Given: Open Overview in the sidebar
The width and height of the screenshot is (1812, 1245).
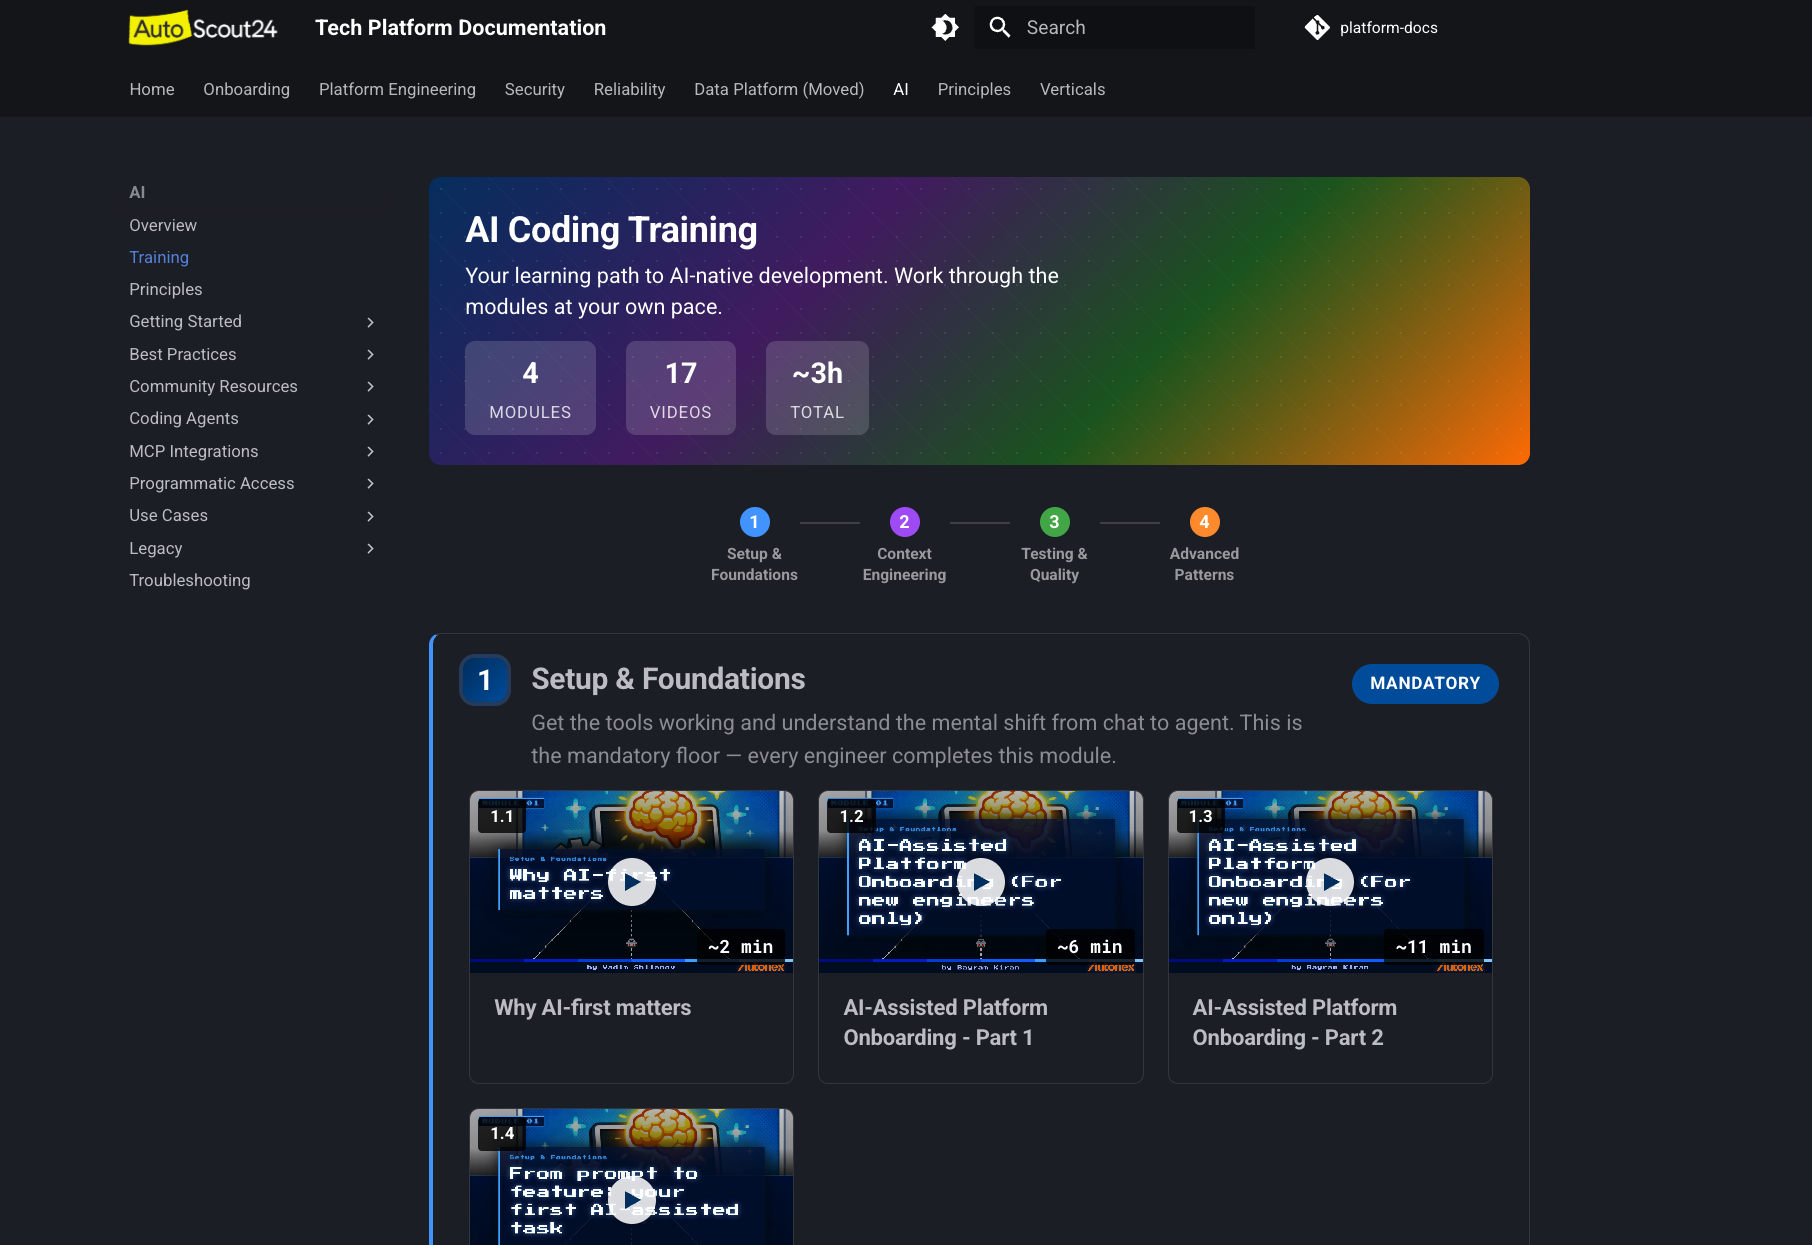Looking at the screenshot, I should (x=163, y=225).
